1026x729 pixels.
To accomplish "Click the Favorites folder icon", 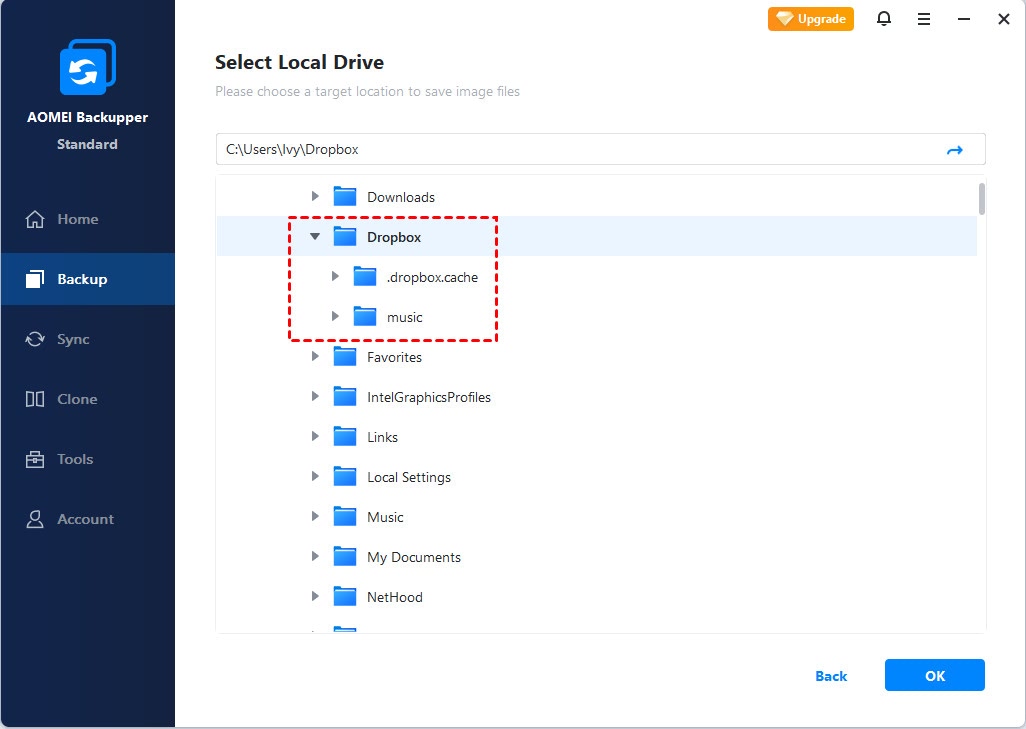I will pyautogui.click(x=345, y=357).
